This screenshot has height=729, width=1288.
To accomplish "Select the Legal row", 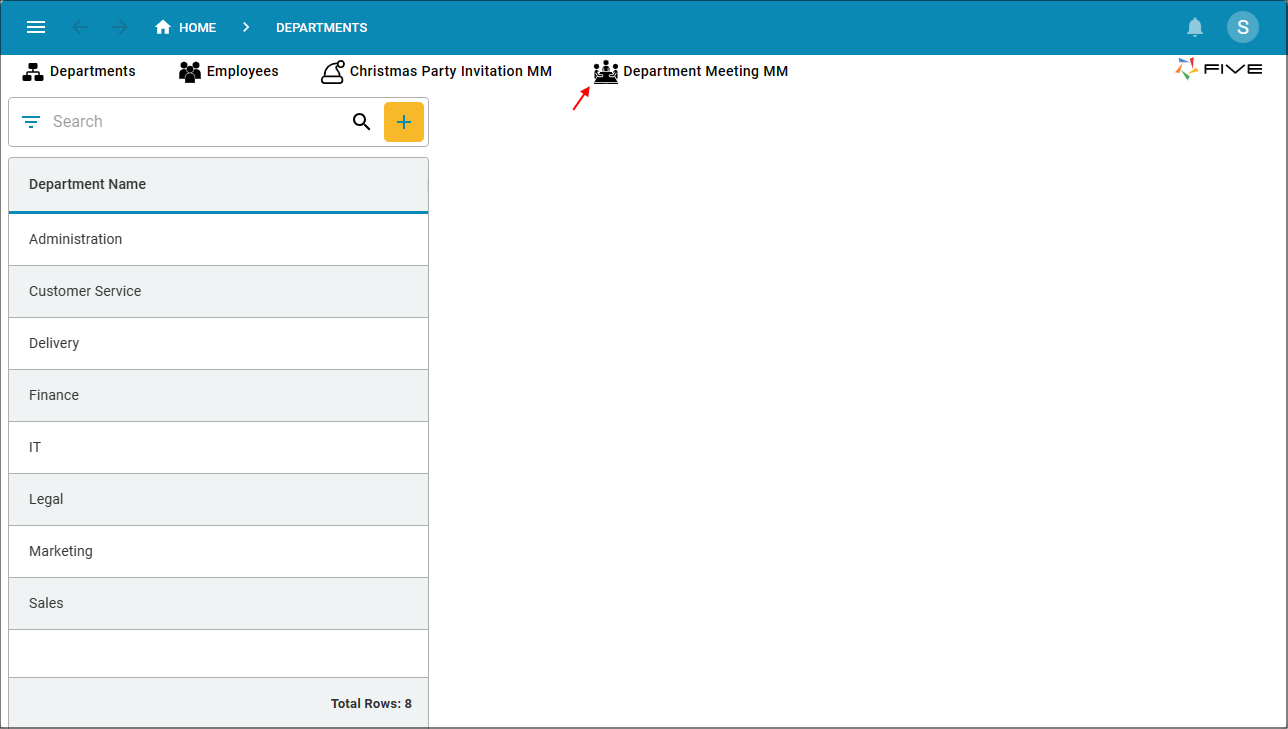I will (218, 499).
